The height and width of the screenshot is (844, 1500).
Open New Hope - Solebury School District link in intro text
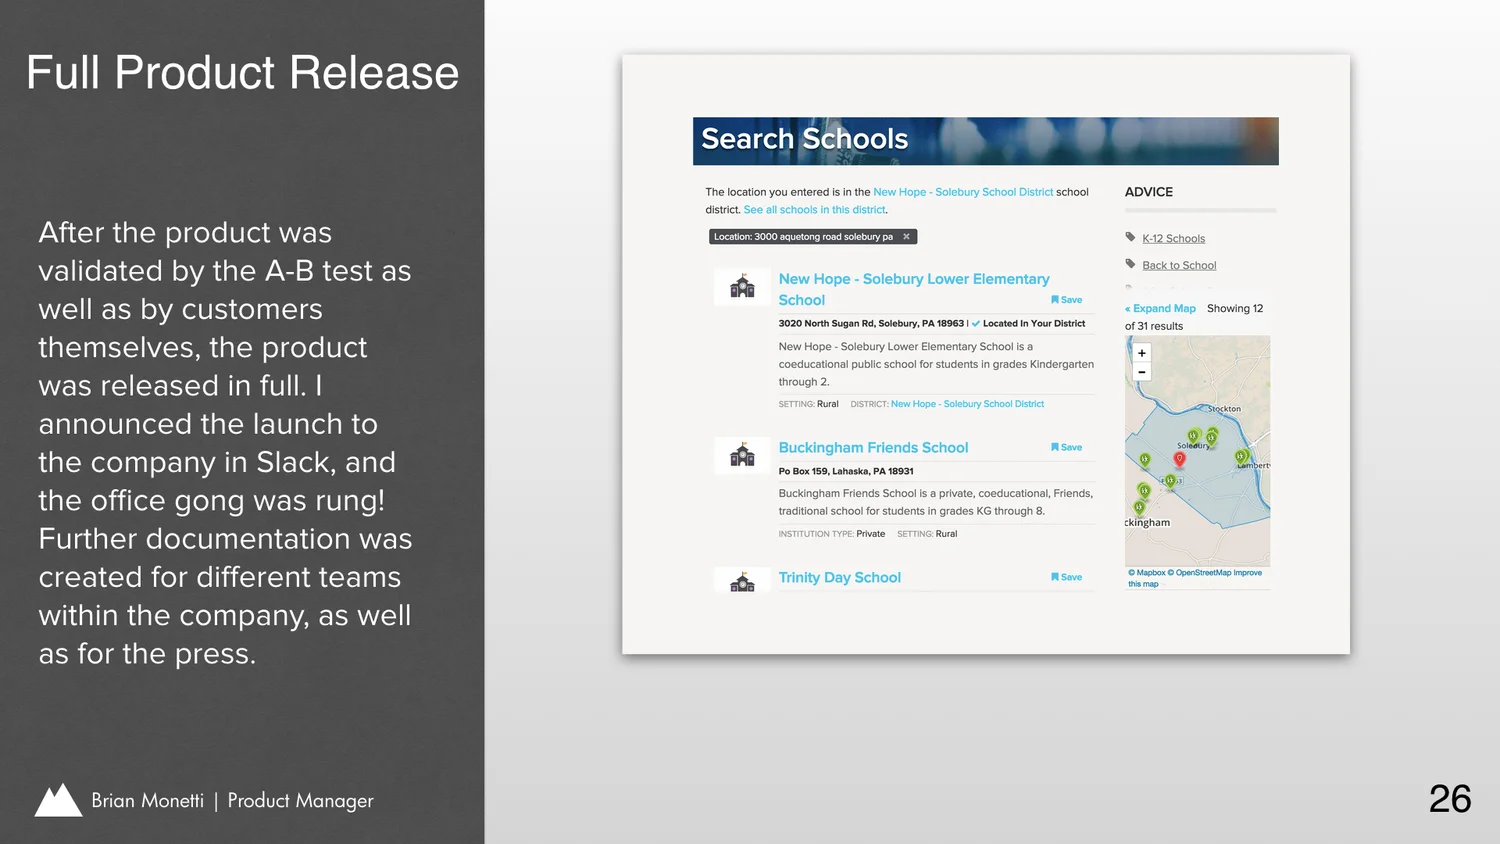pyautogui.click(x=963, y=192)
